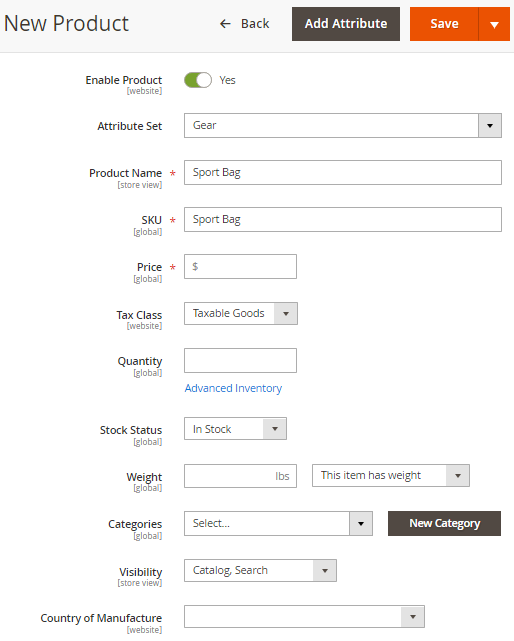Toggle the Enable Product switch
This screenshot has height=641, width=514.
pos(198,80)
